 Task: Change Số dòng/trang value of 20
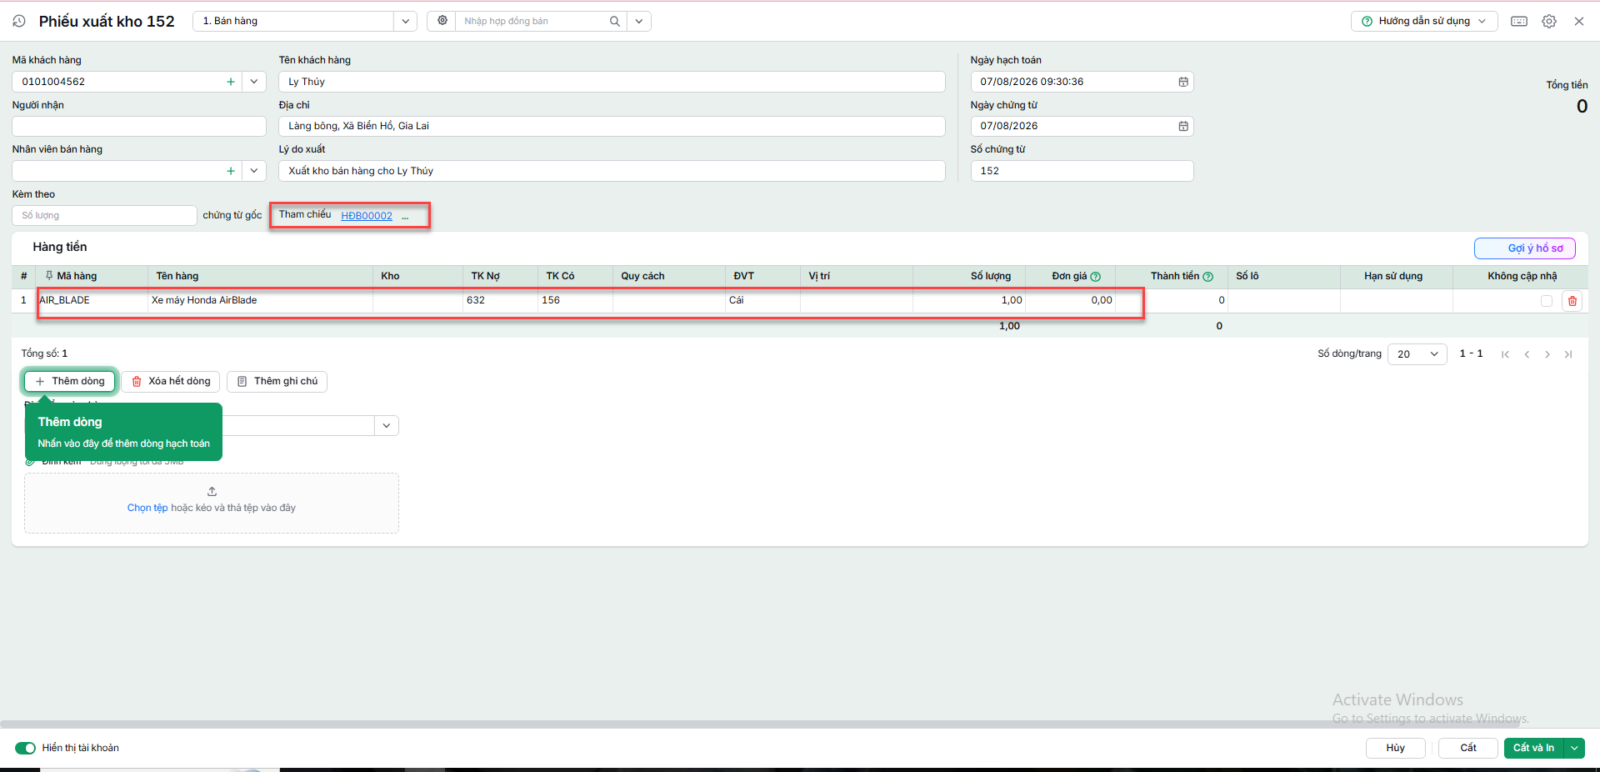tap(1417, 354)
